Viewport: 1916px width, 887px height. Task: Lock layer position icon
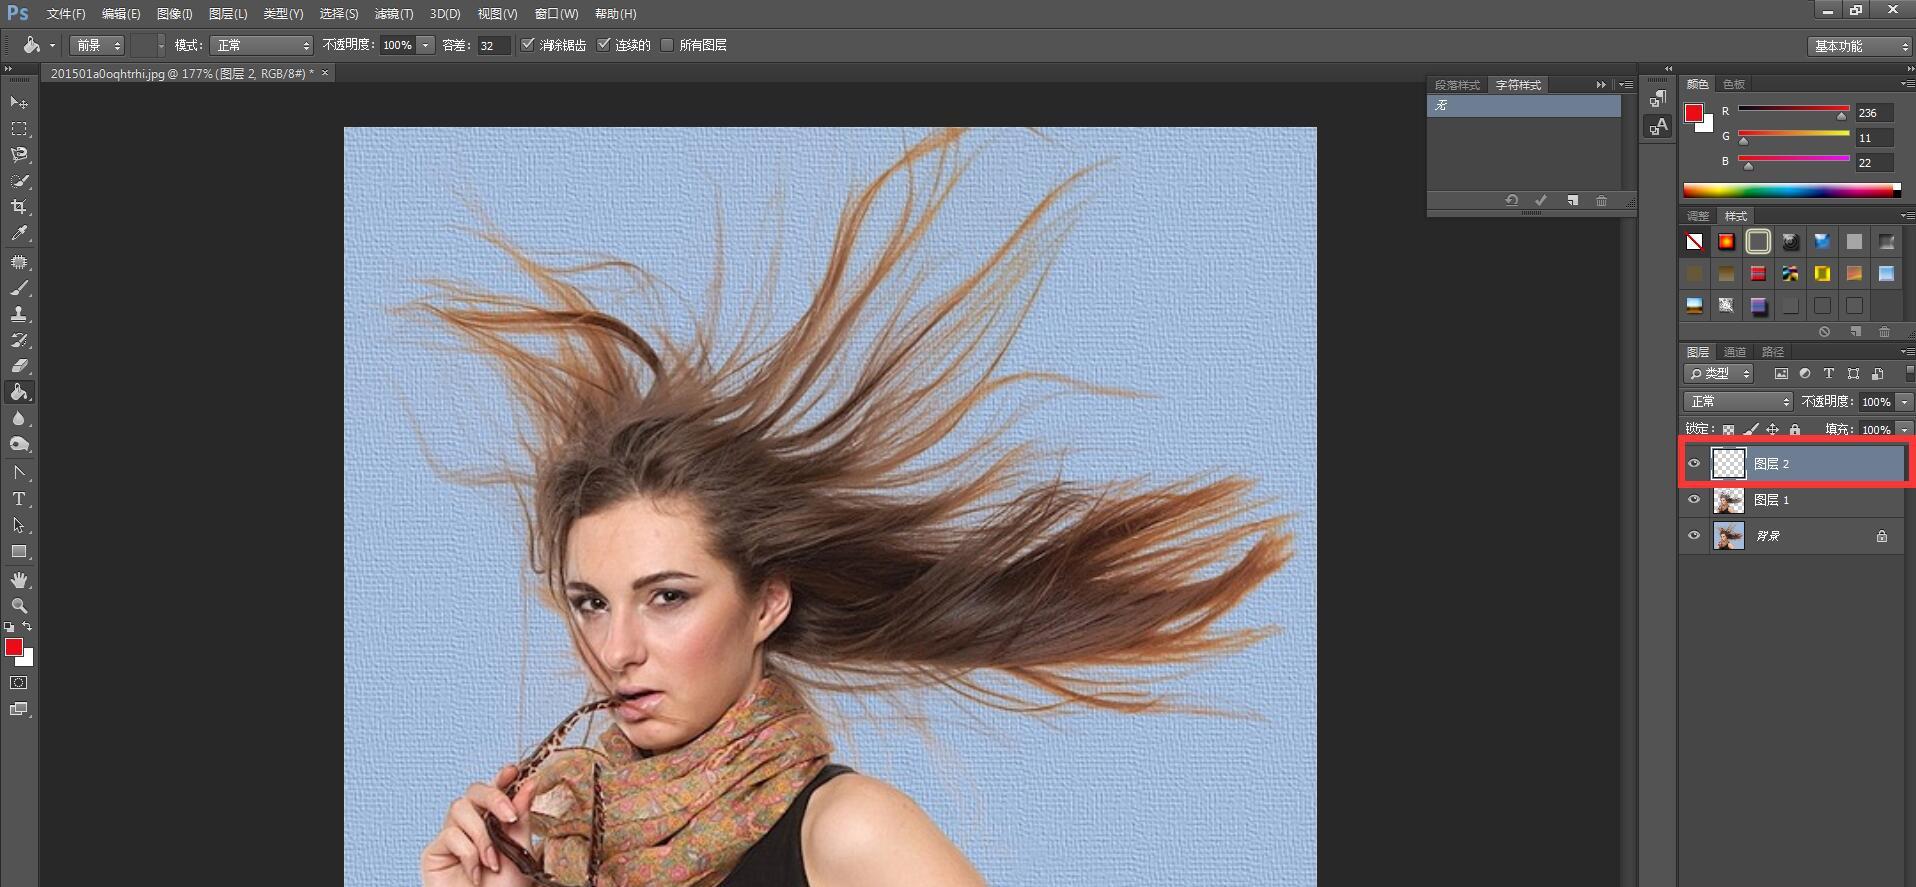1772,429
